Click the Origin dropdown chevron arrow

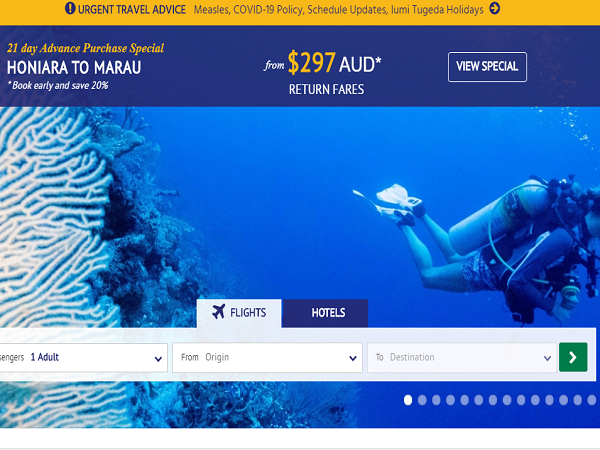pos(353,359)
